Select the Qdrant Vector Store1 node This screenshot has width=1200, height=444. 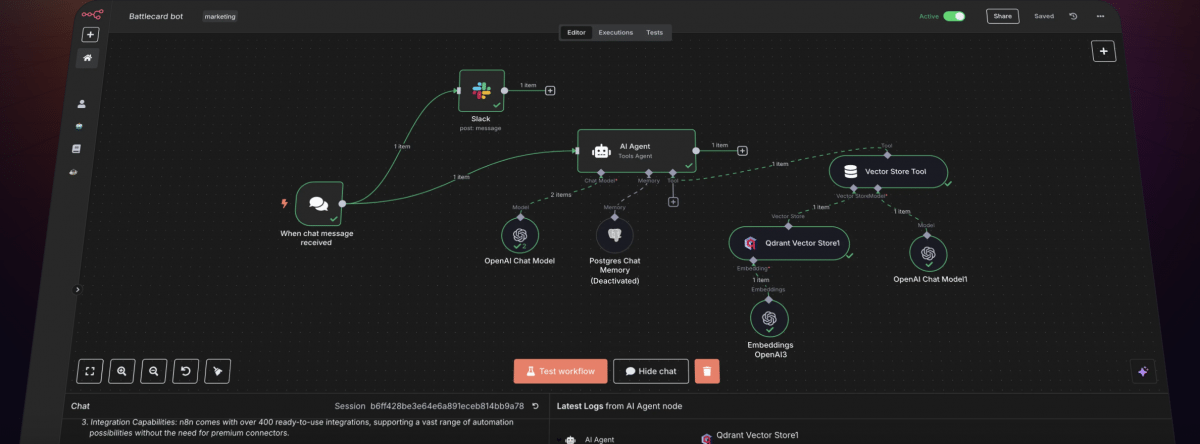788,243
